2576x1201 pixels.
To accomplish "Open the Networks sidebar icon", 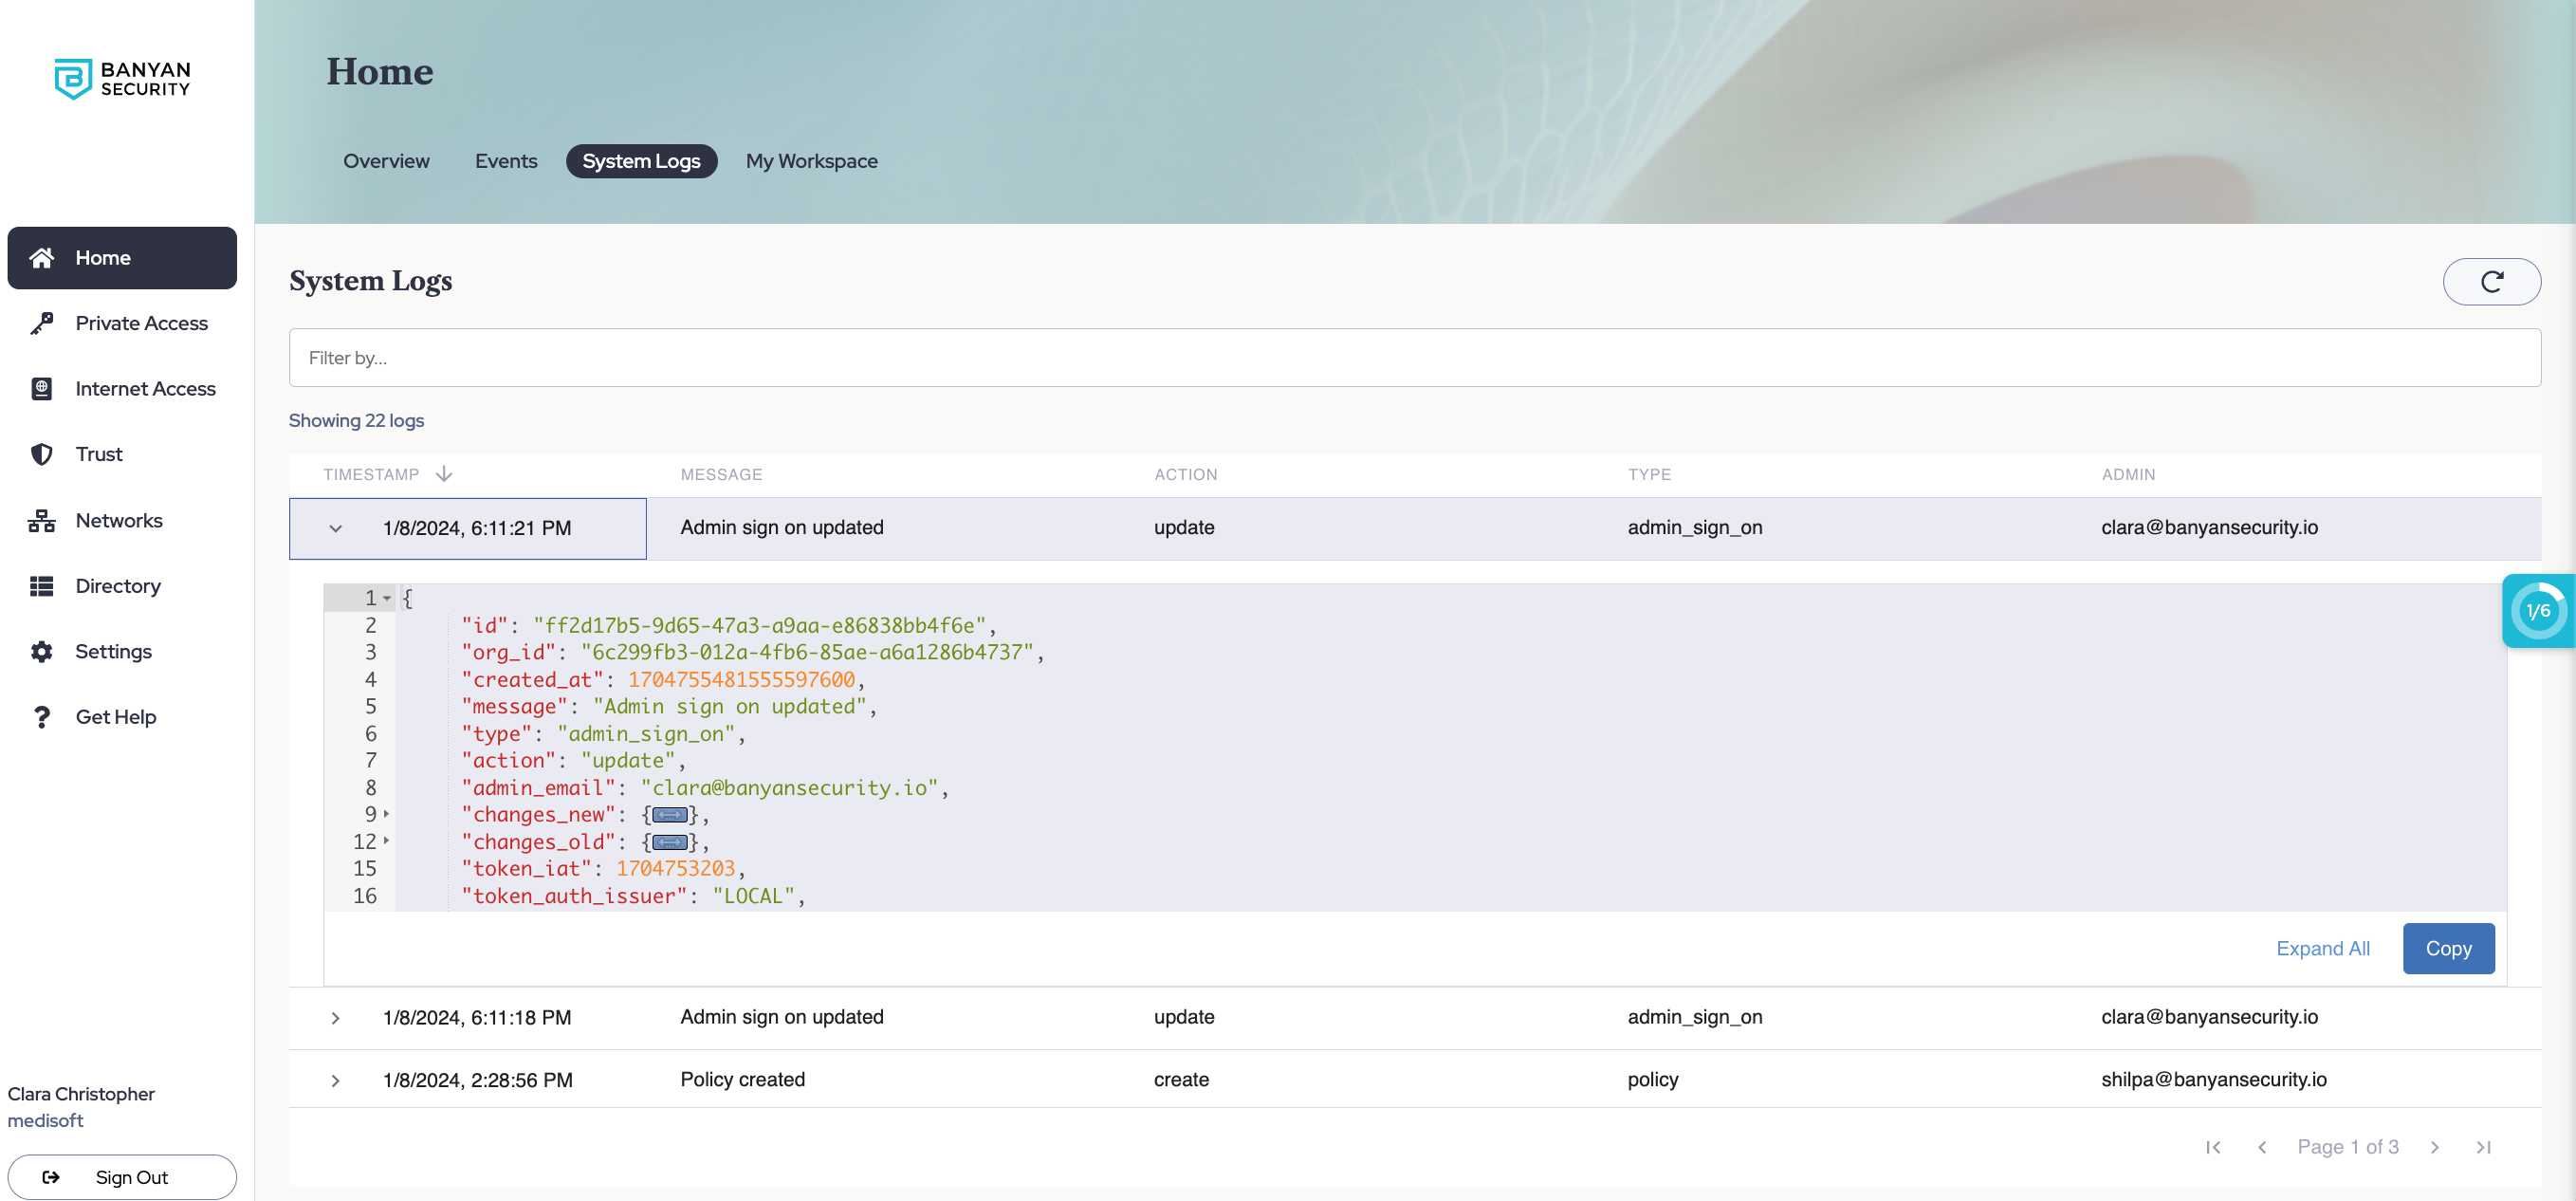I will coord(41,520).
